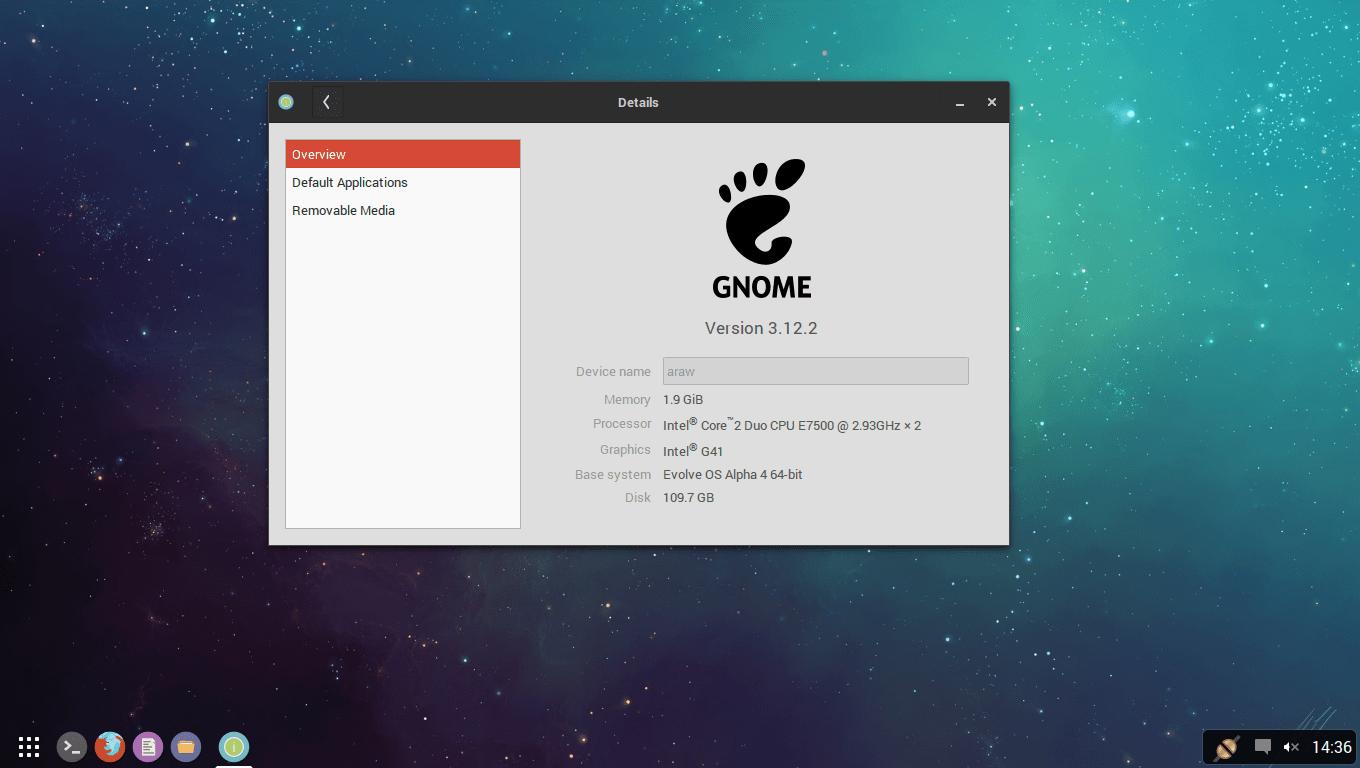Select the Intel G41 graphics value

[693, 450]
